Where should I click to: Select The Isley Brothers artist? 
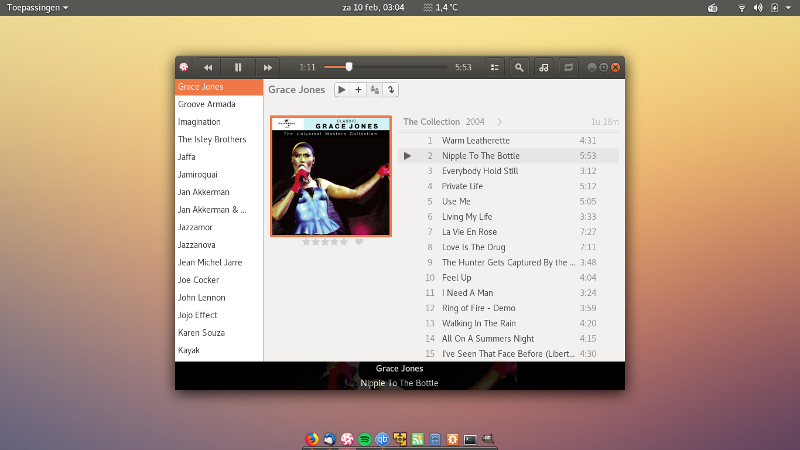(219, 139)
